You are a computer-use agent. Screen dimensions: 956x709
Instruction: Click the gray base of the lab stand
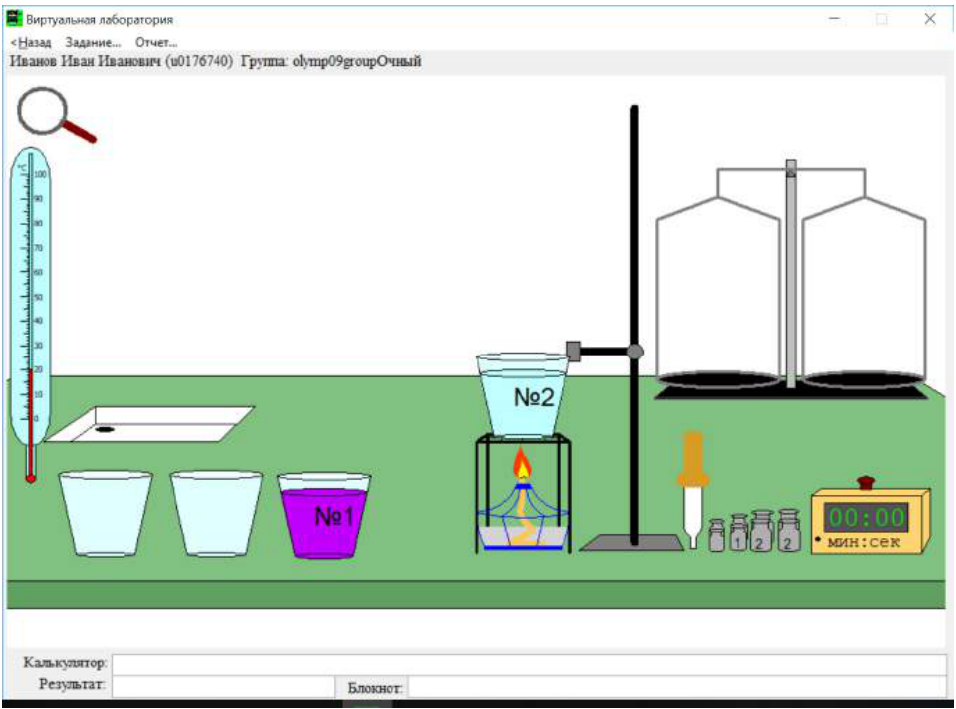(x=632, y=543)
